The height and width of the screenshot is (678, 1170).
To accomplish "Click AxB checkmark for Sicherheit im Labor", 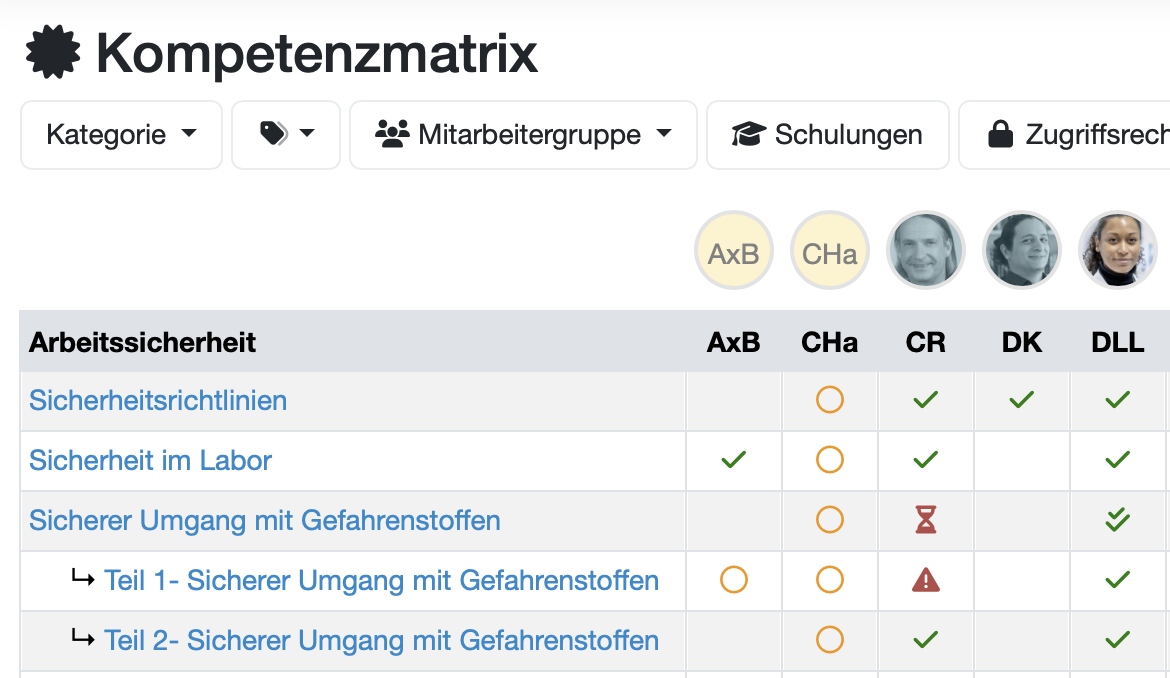I will (734, 460).
